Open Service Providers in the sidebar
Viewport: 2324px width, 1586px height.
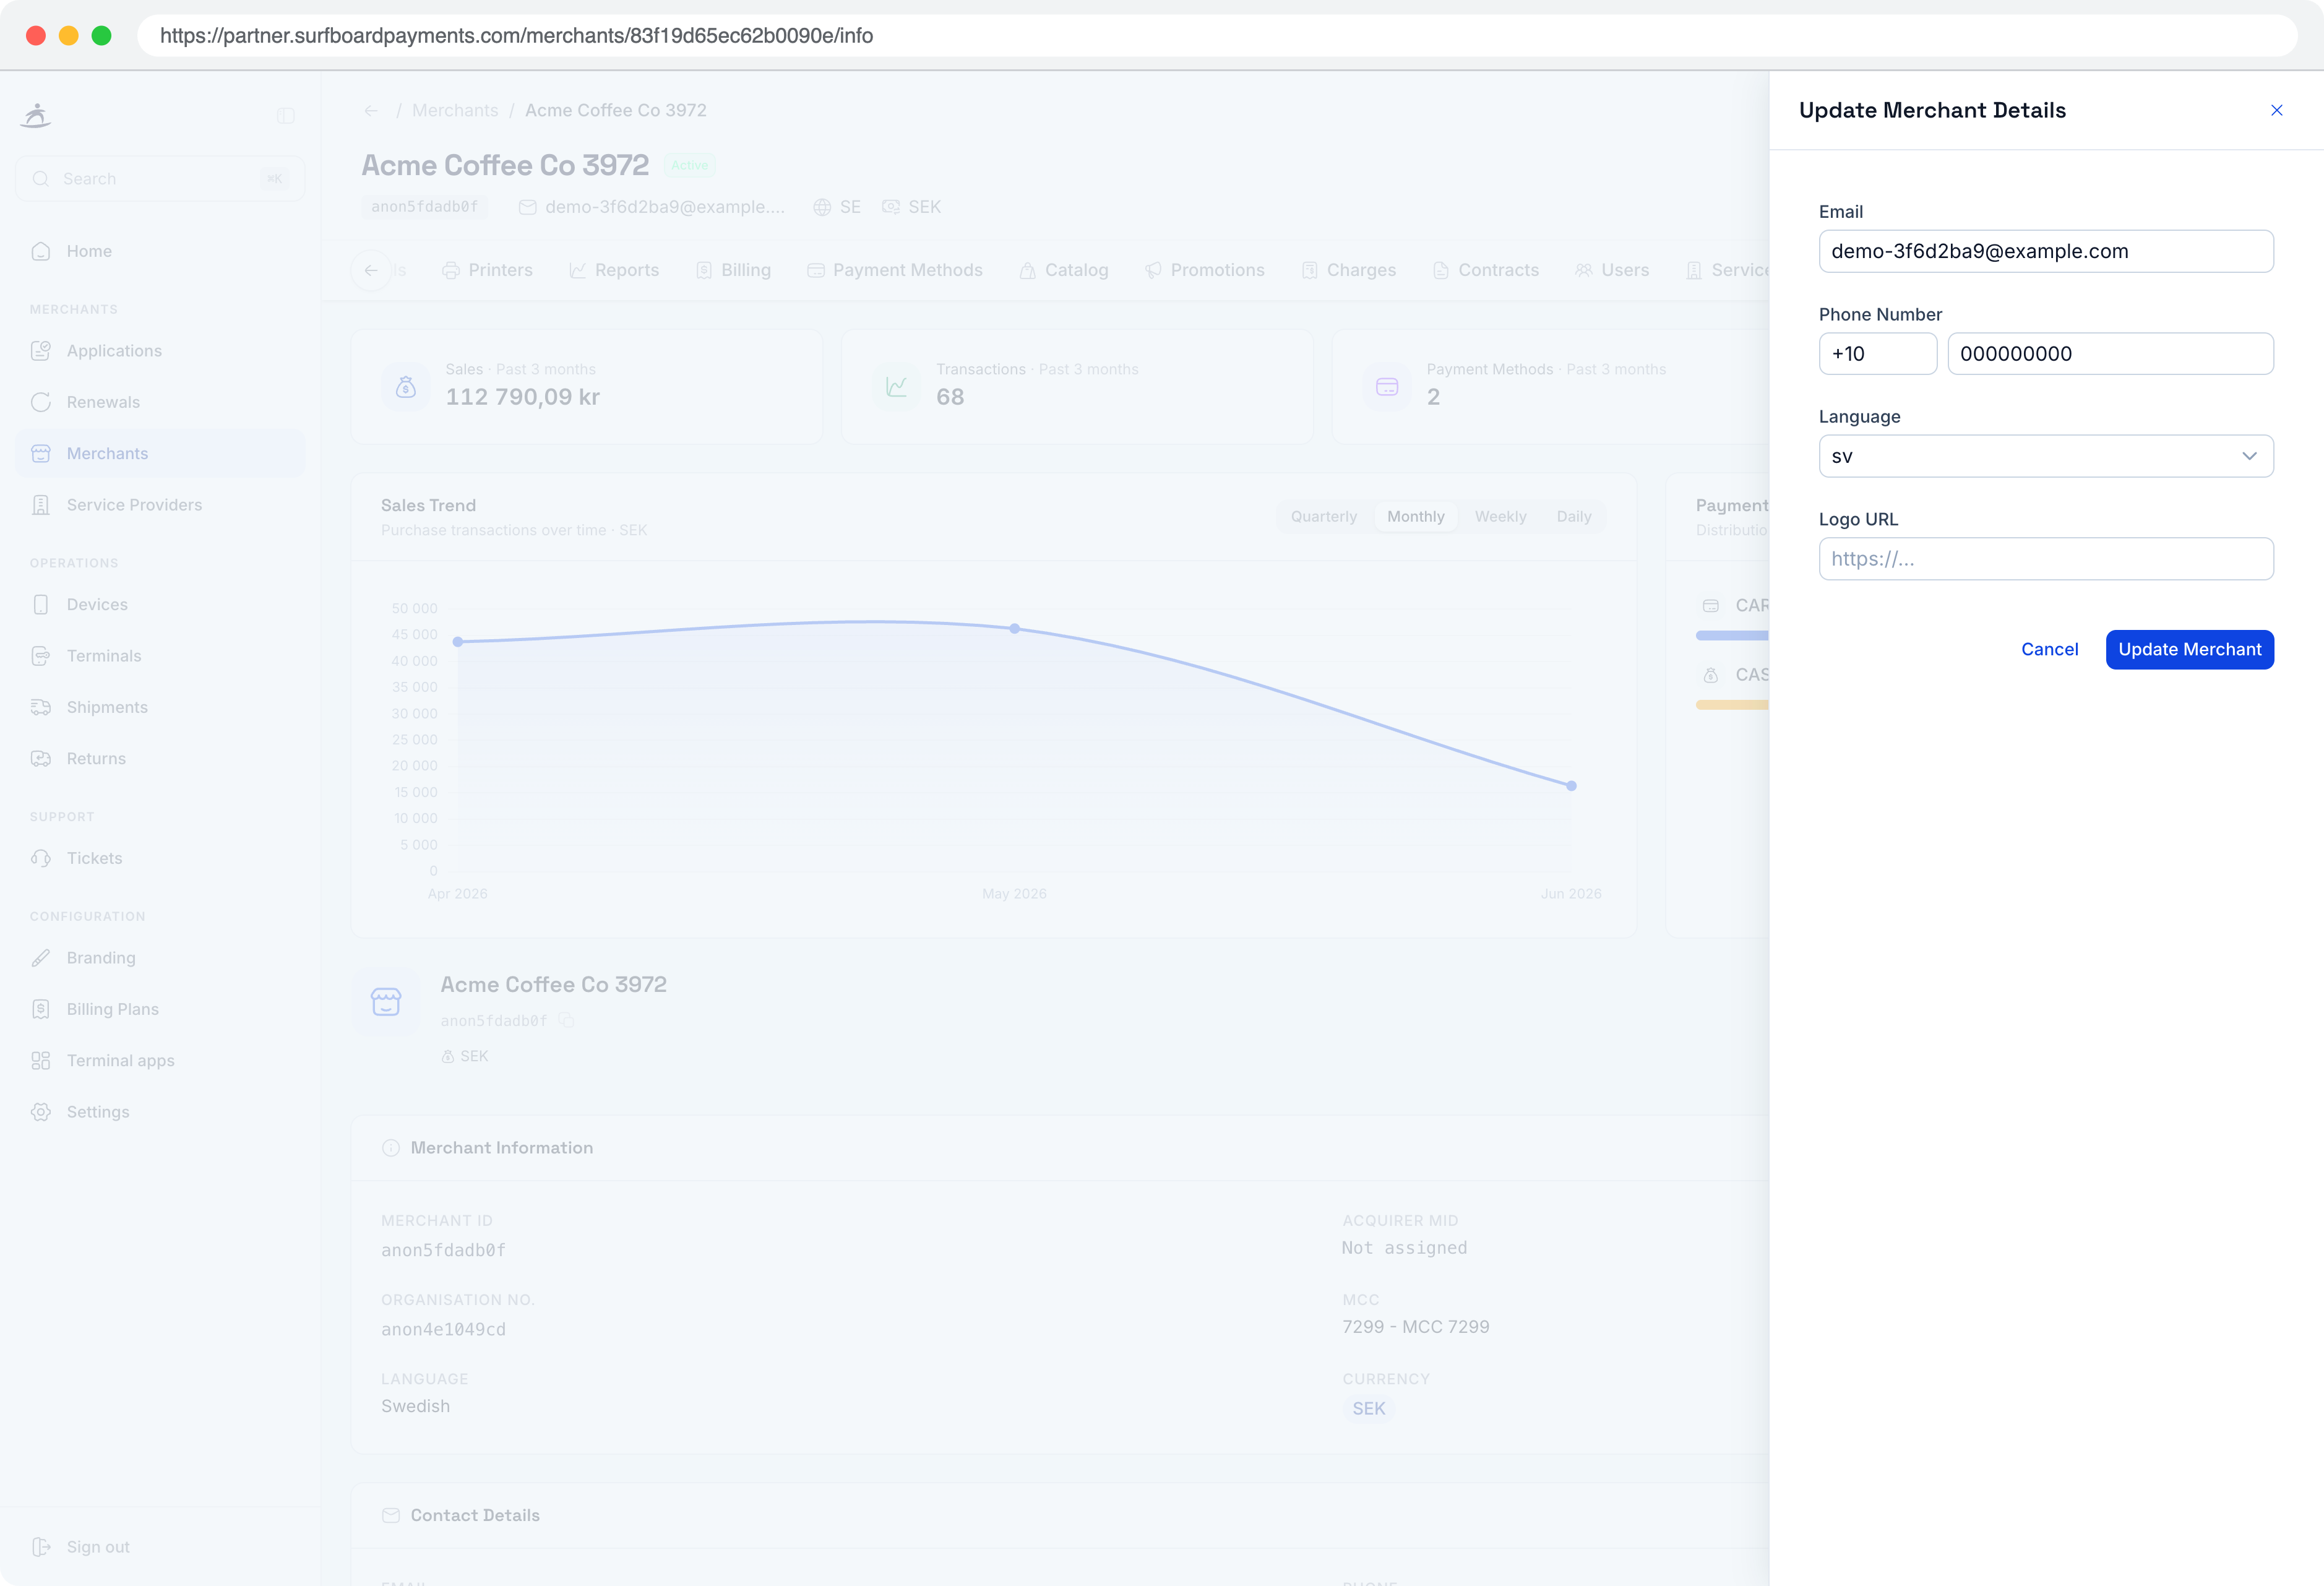point(160,505)
